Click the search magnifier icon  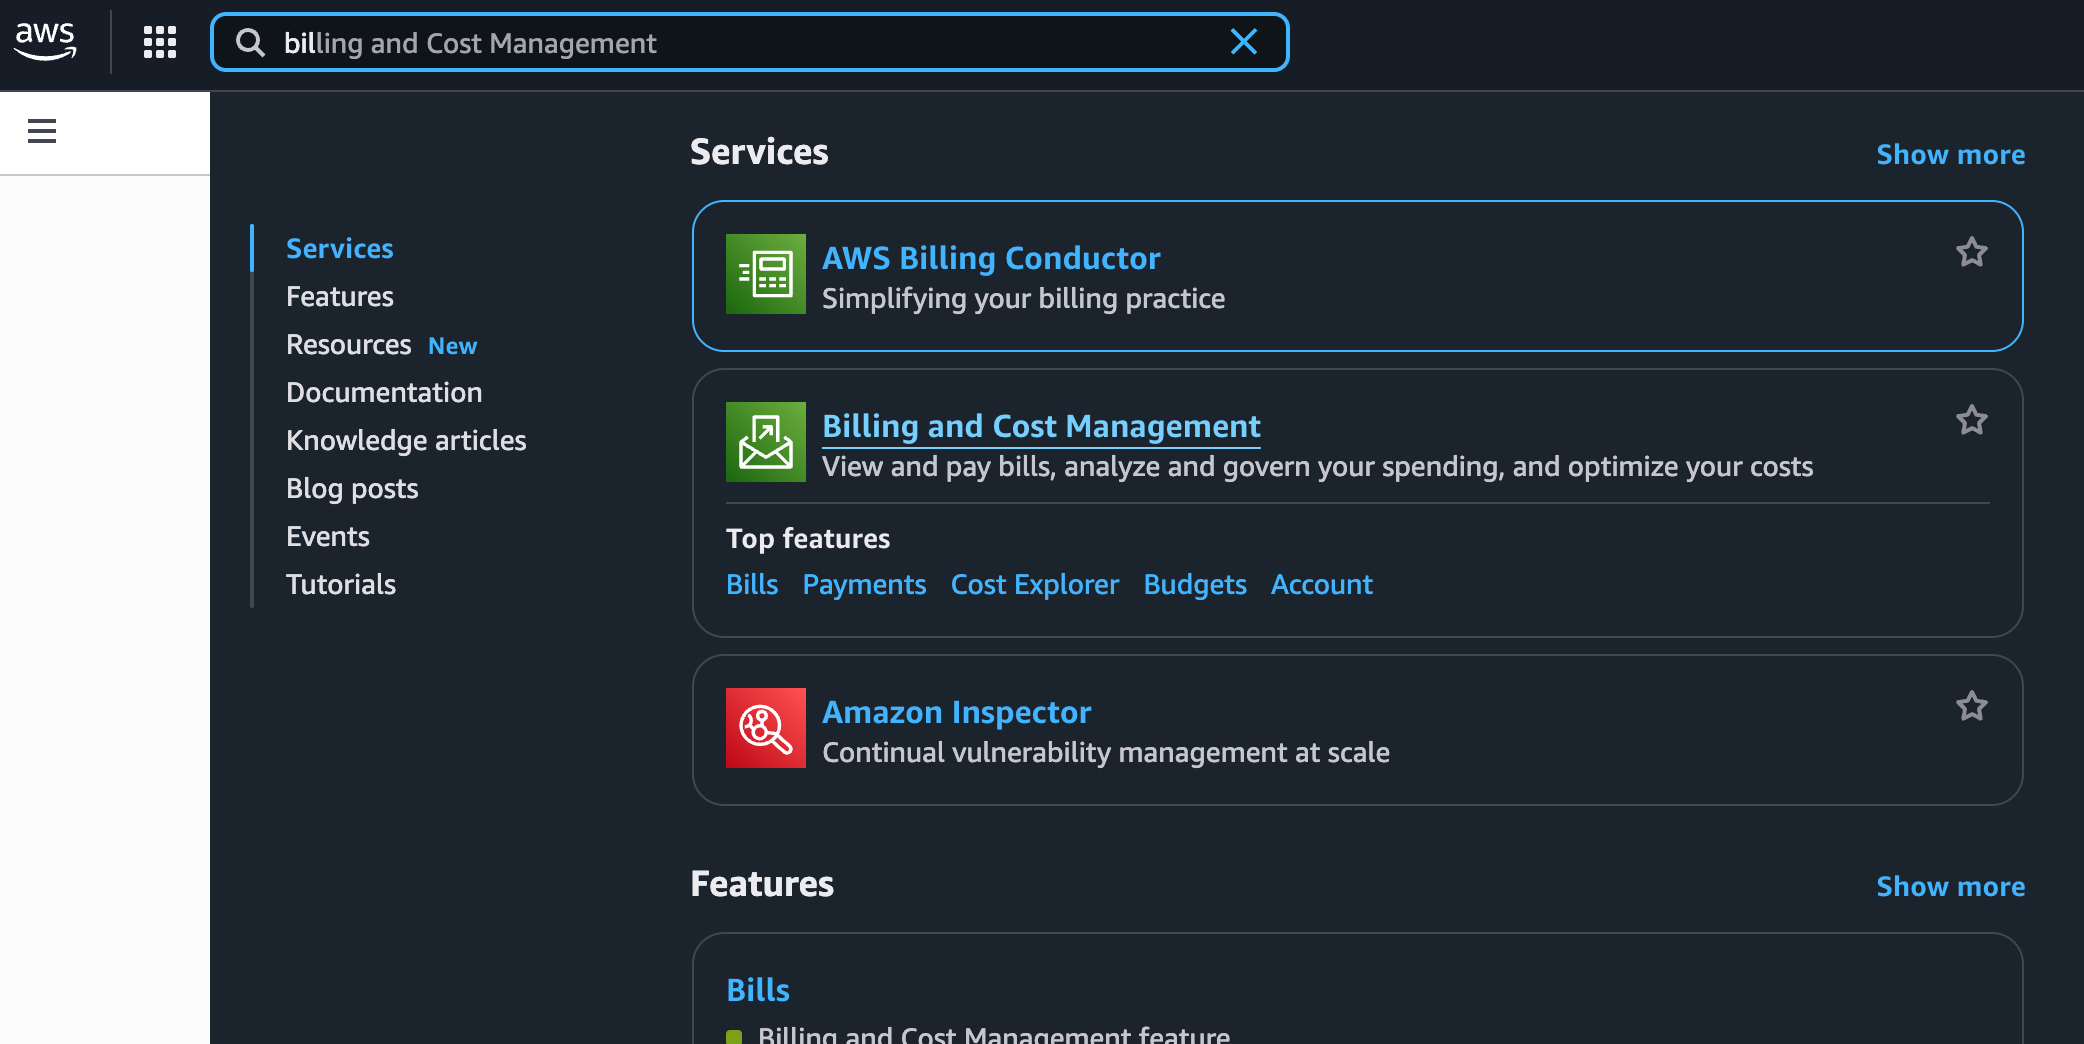click(x=250, y=42)
